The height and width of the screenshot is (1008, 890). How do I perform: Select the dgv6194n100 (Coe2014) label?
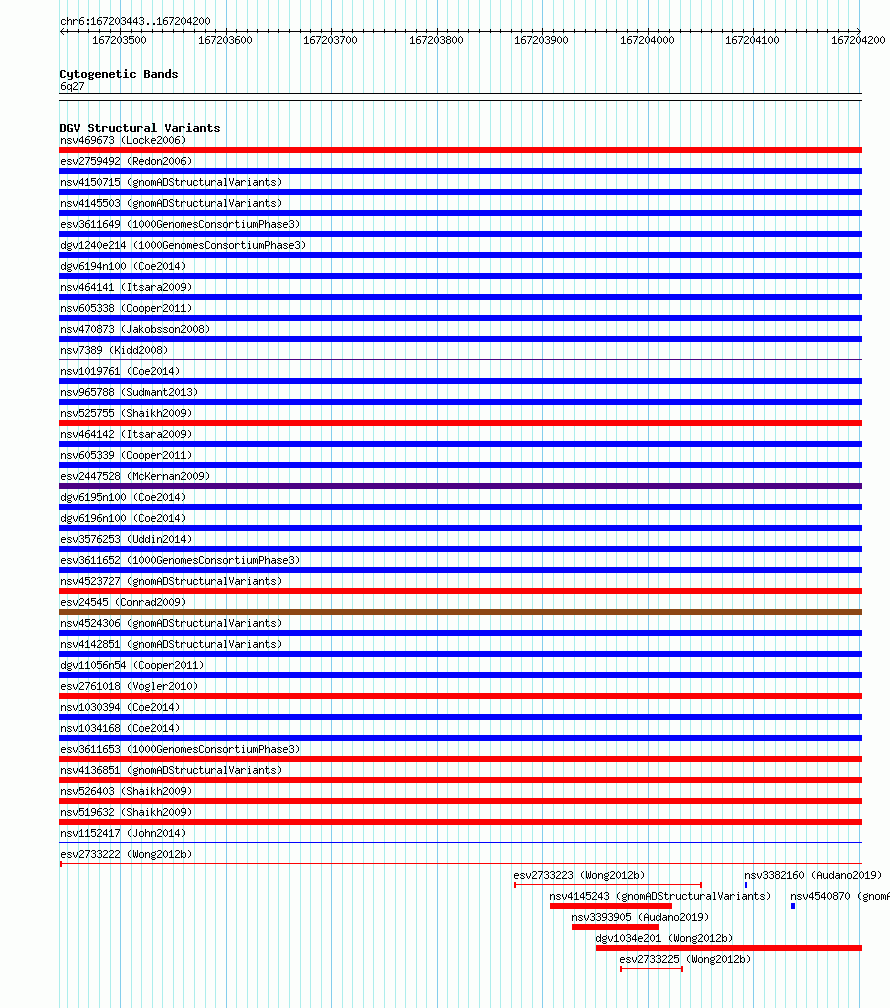coord(123,266)
